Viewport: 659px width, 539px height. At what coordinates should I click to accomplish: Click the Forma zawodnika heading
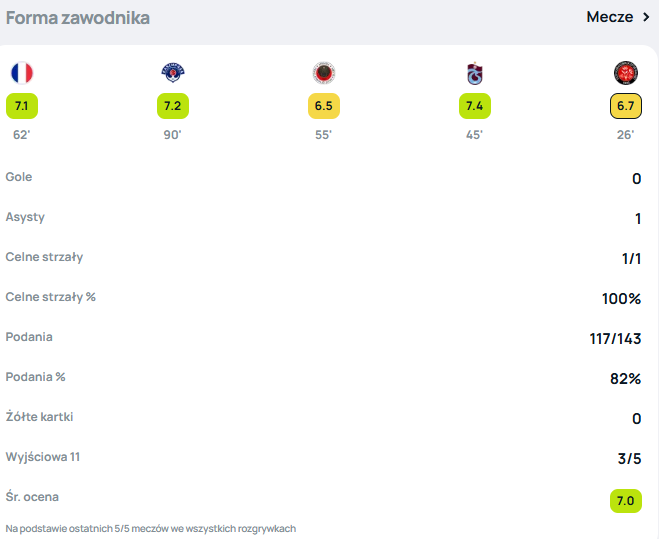pyautogui.click(x=78, y=18)
